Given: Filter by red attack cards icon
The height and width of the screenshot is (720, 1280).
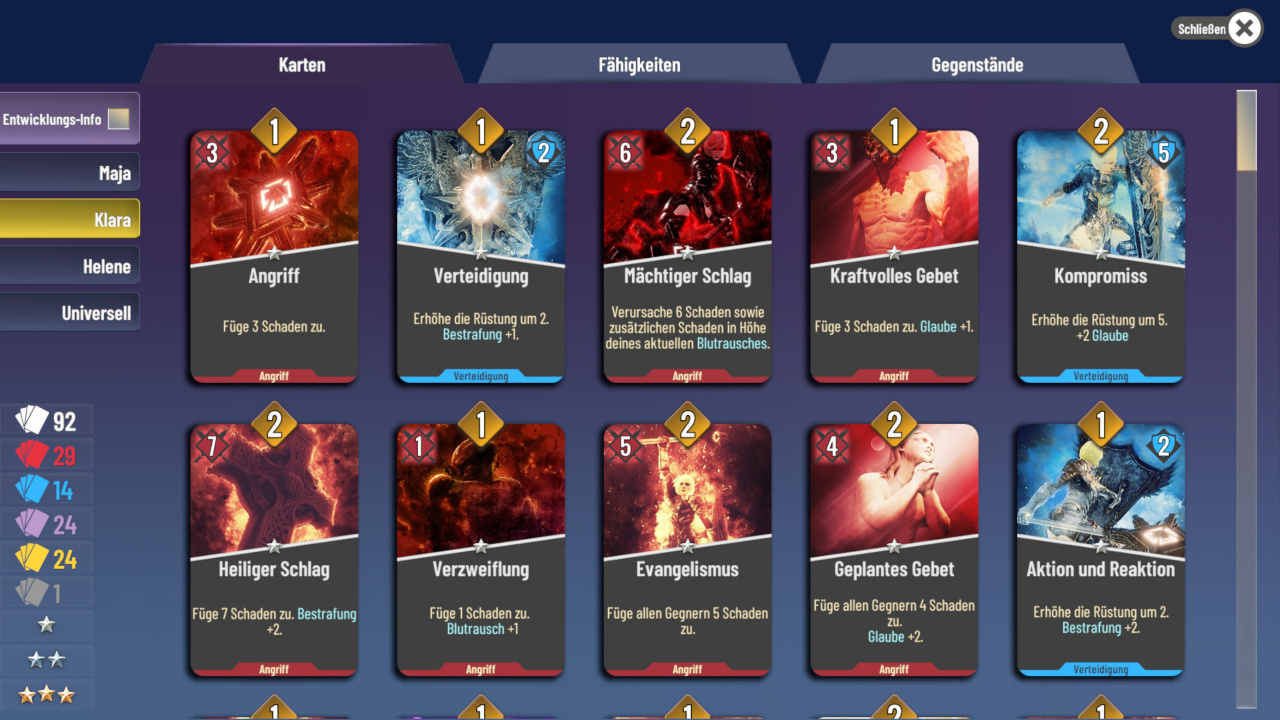Looking at the screenshot, I should (33, 456).
